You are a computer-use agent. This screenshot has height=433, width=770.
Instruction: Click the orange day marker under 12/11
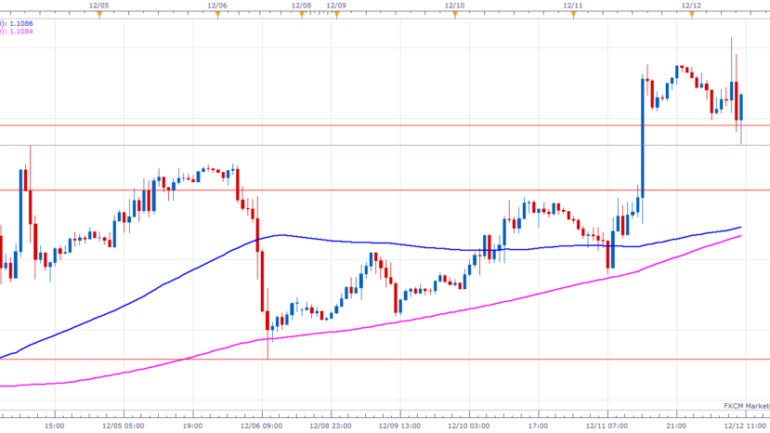573,15
